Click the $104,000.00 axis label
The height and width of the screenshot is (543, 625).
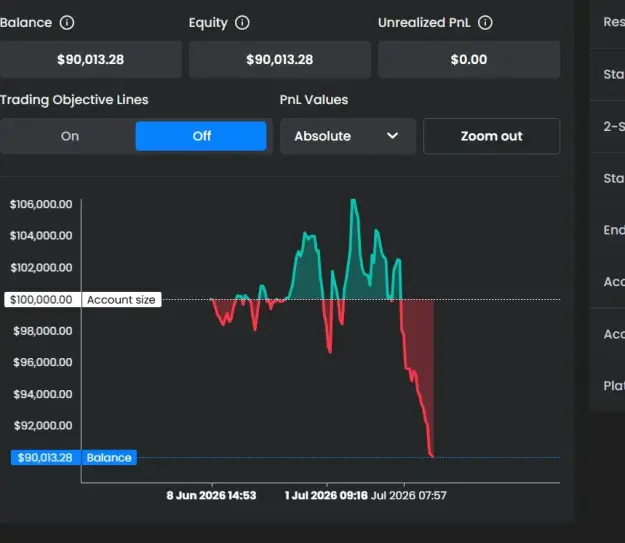click(x=41, y=236)
